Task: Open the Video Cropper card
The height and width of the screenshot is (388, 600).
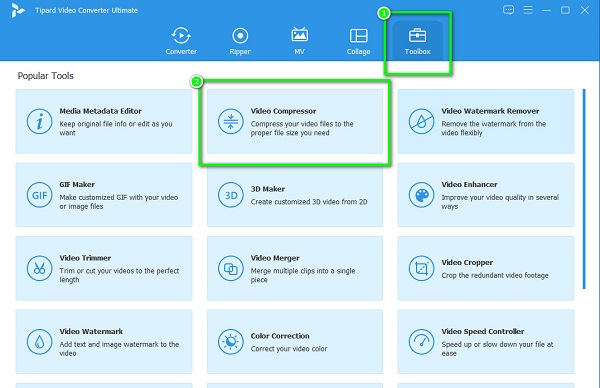Action: click(x=486, y=268)
